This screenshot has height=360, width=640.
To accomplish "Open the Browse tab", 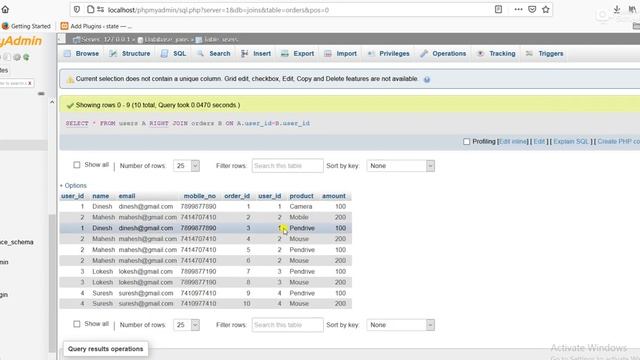I will 82,53.
